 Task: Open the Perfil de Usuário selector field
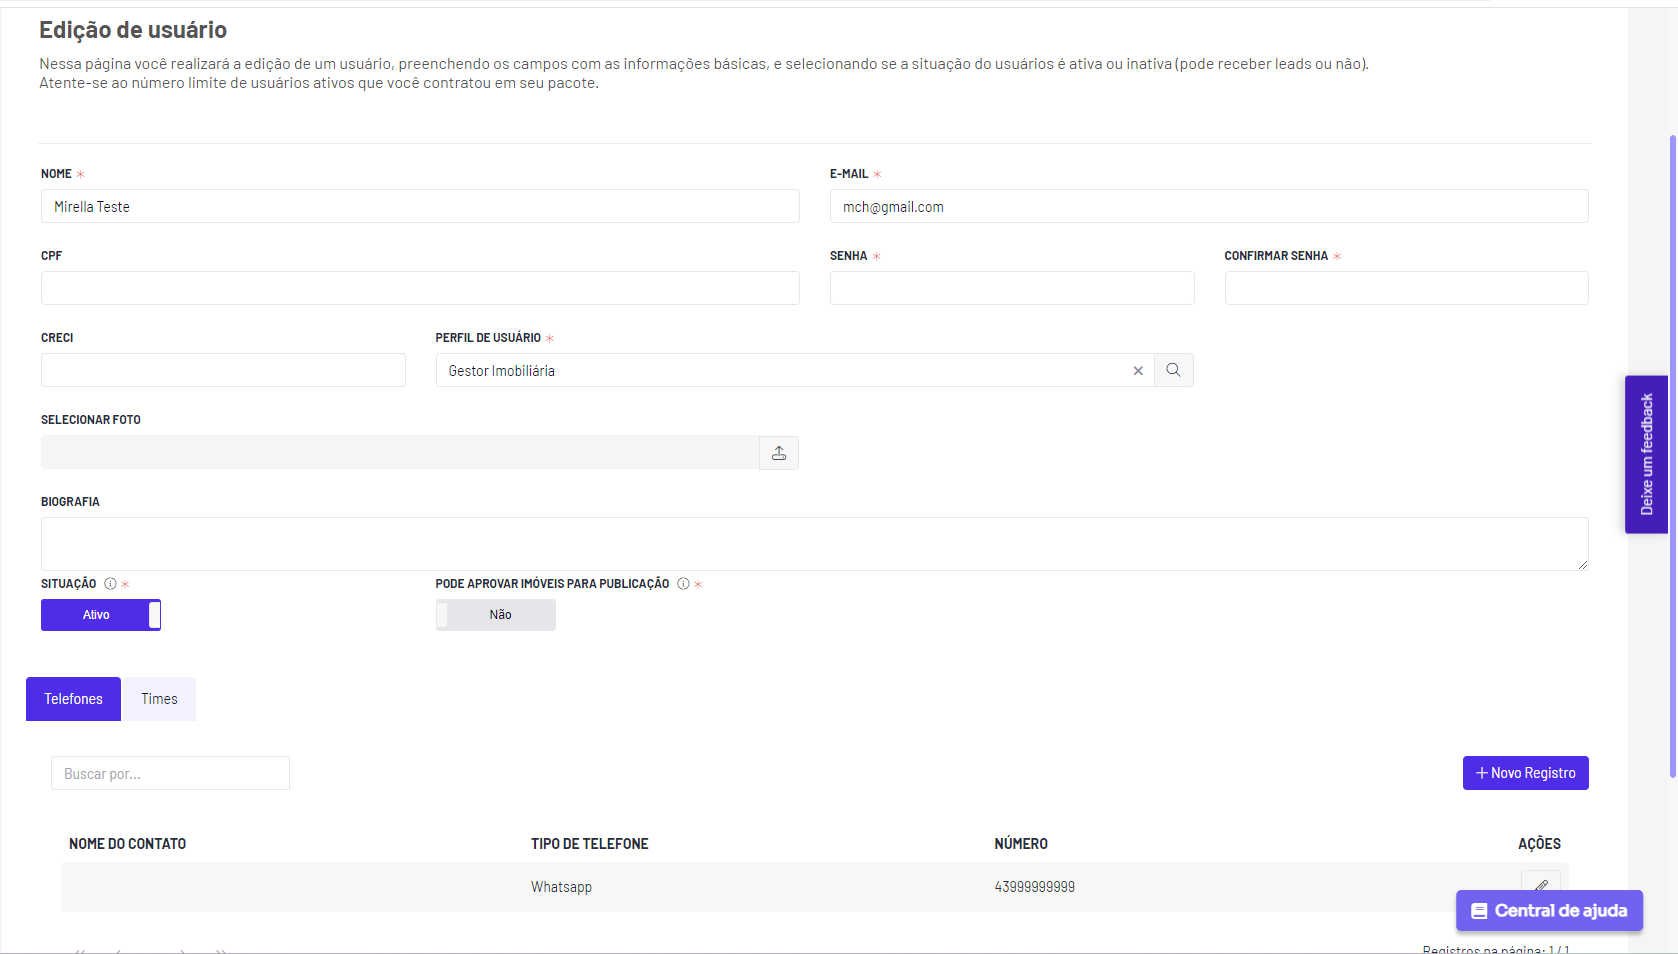pyautogui.click(x=783, y=370)
